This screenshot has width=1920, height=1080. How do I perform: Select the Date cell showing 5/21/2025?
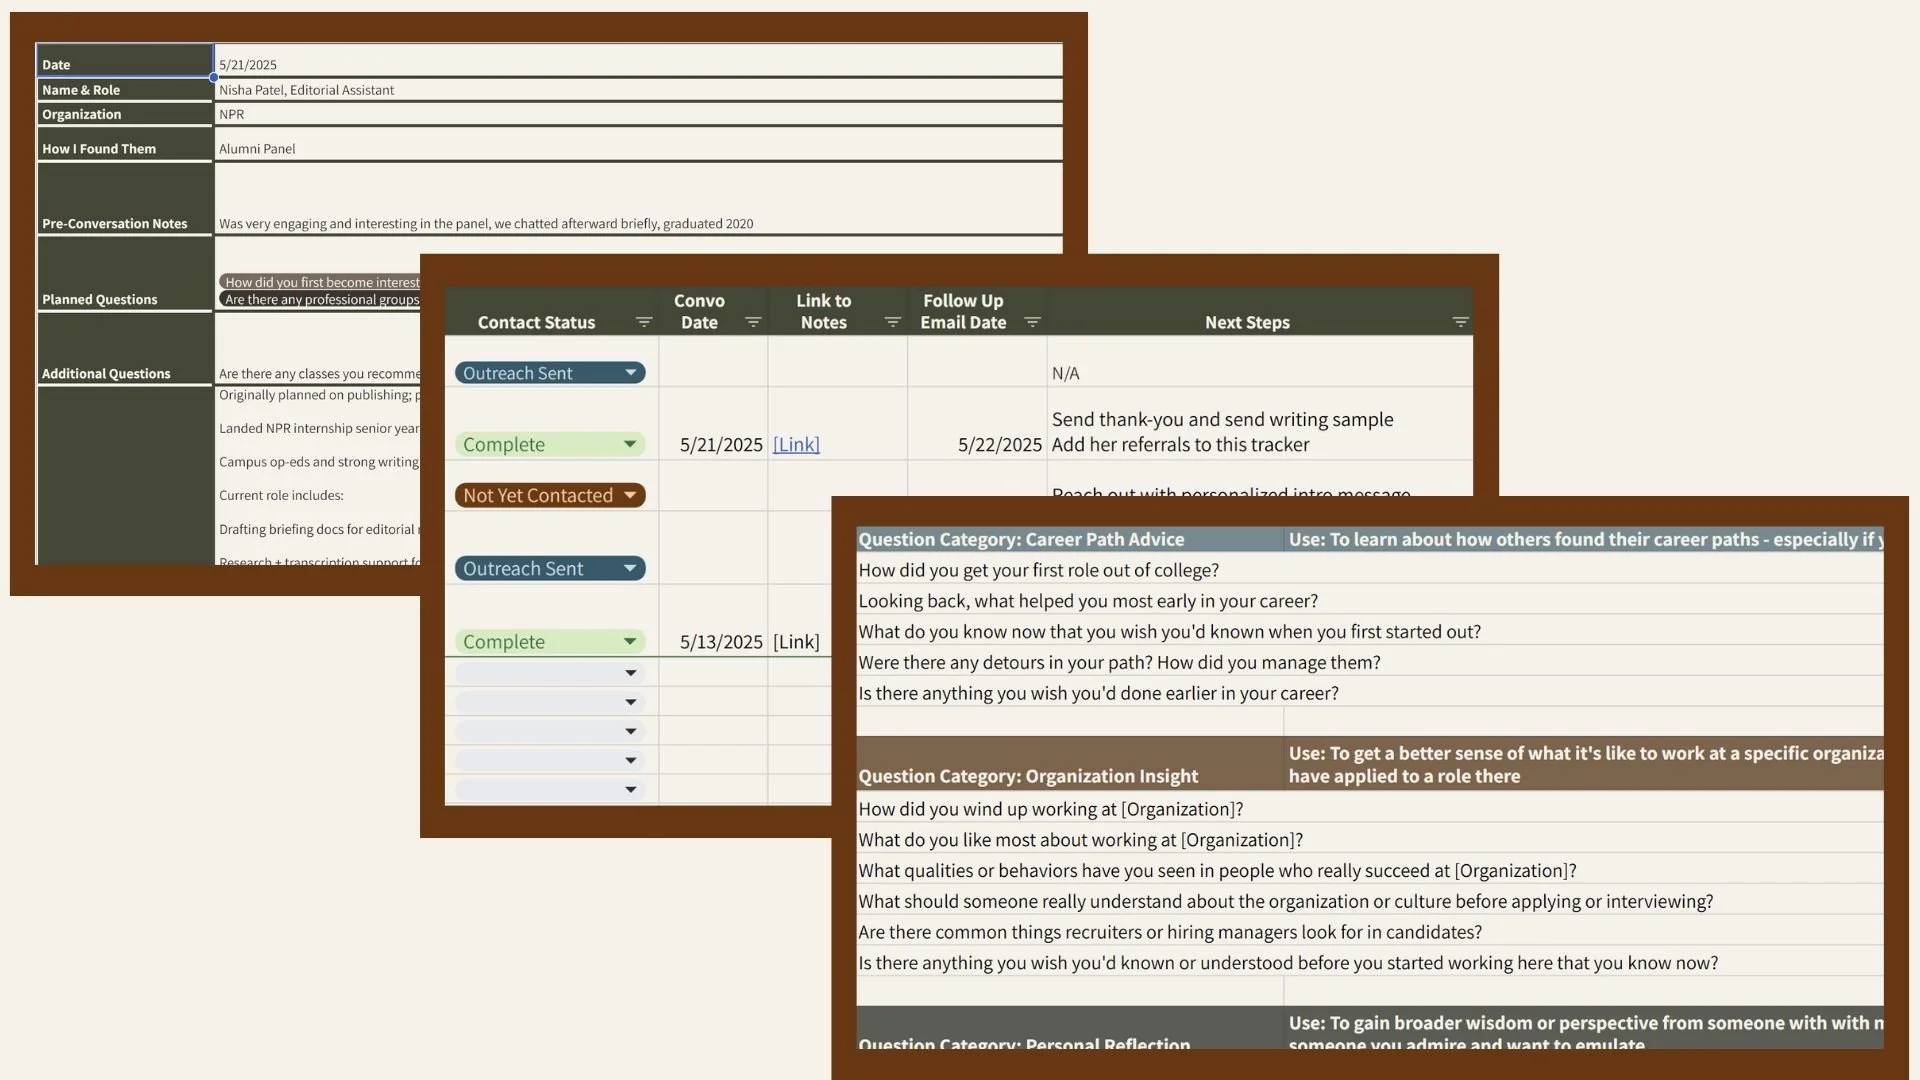point(500,63)
